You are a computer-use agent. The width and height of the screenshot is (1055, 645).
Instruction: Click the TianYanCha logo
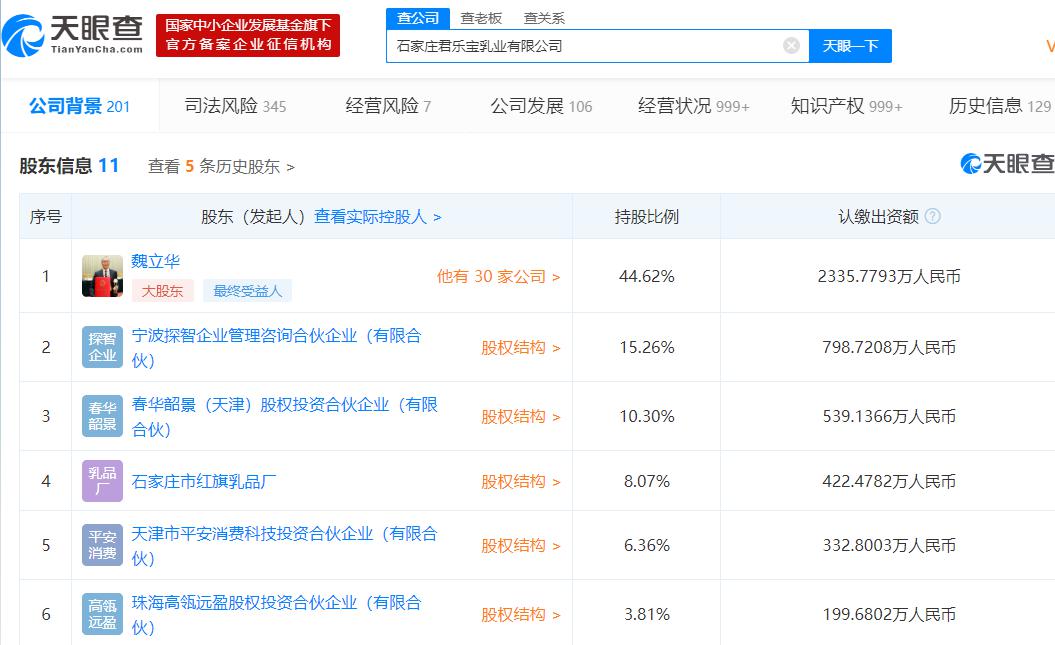73,35
